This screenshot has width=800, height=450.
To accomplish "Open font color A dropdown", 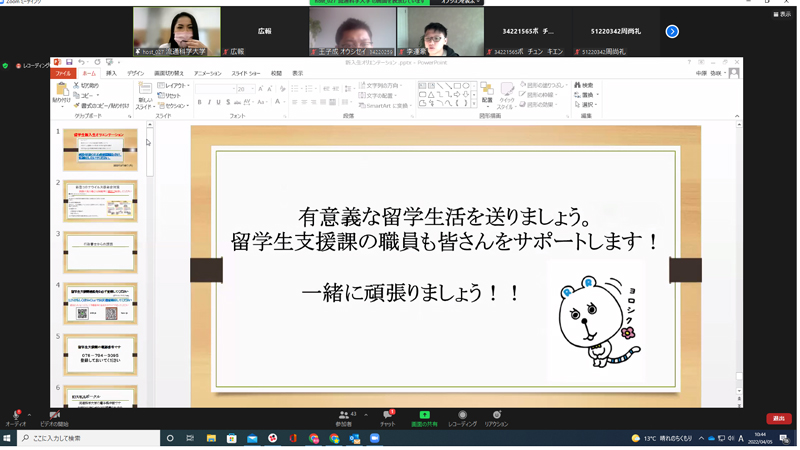I will click(x=284, y=102).
